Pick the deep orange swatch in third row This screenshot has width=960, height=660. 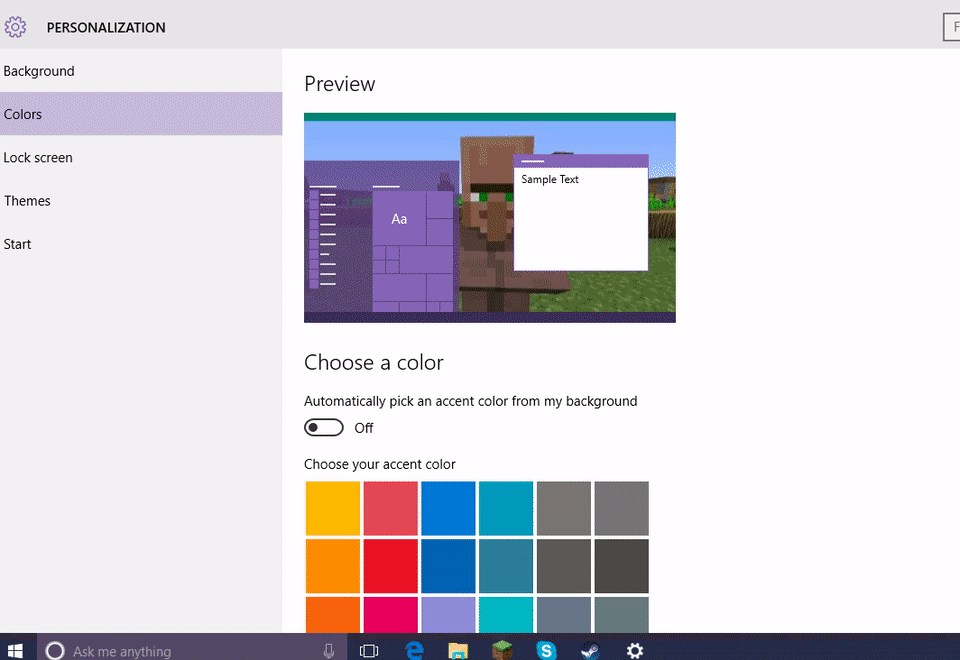pyautogui.click(x=332, y=615)
